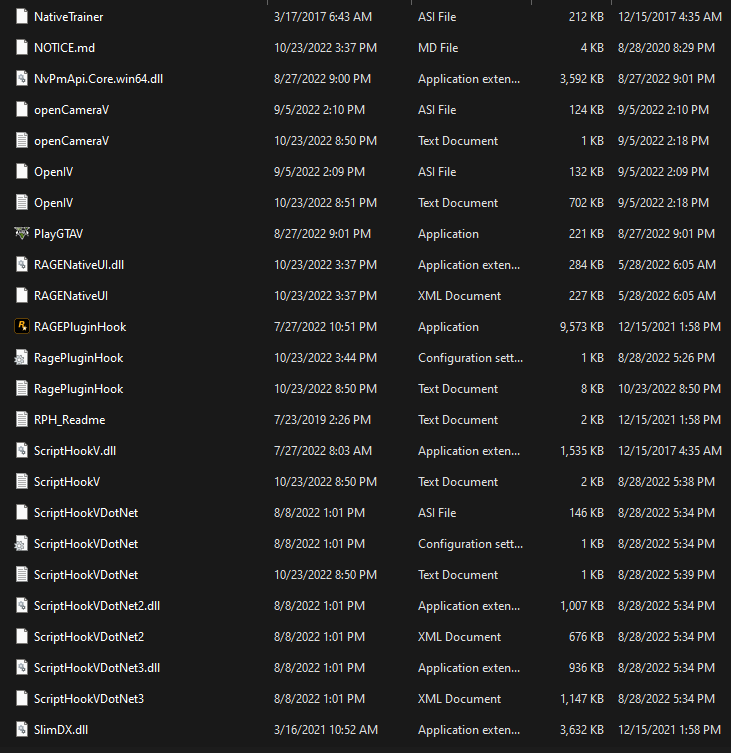Click the date 3/17/2017 6:43 AM

click(x=323, y=17)
